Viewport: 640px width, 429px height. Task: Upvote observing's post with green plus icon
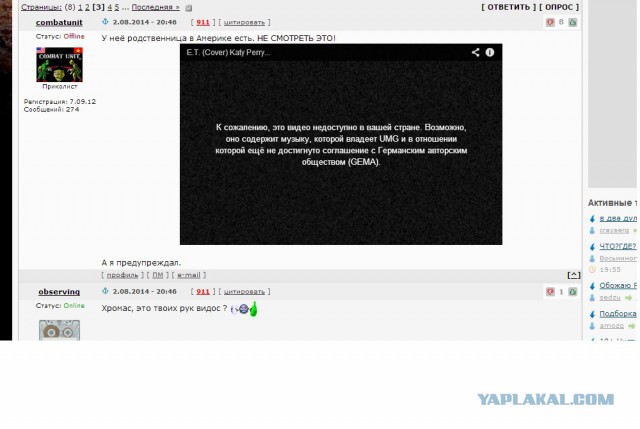click(573, 291)
